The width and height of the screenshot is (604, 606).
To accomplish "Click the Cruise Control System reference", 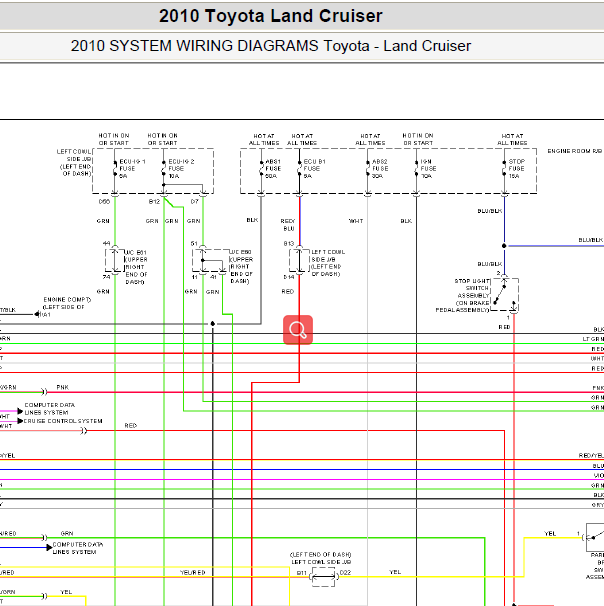I will (x=64, y=421).
